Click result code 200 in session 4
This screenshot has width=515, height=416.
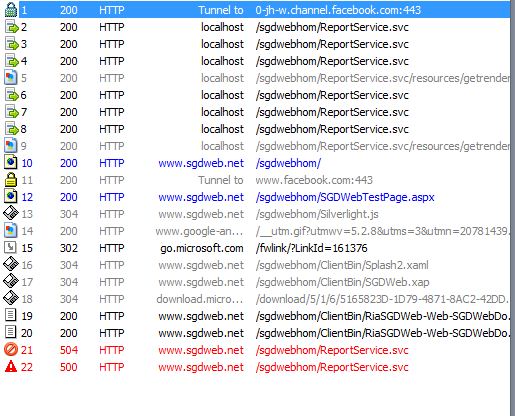pos(69,61)
